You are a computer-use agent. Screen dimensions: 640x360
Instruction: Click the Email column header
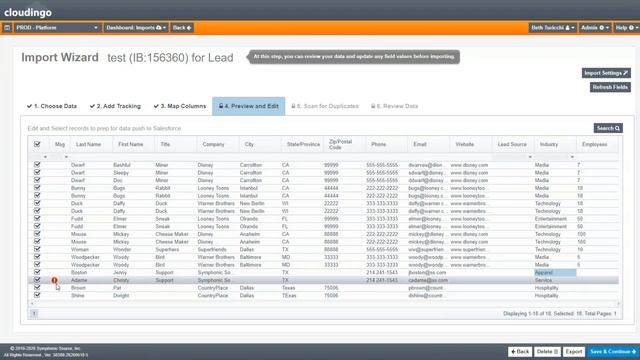(x=420, y=144)
